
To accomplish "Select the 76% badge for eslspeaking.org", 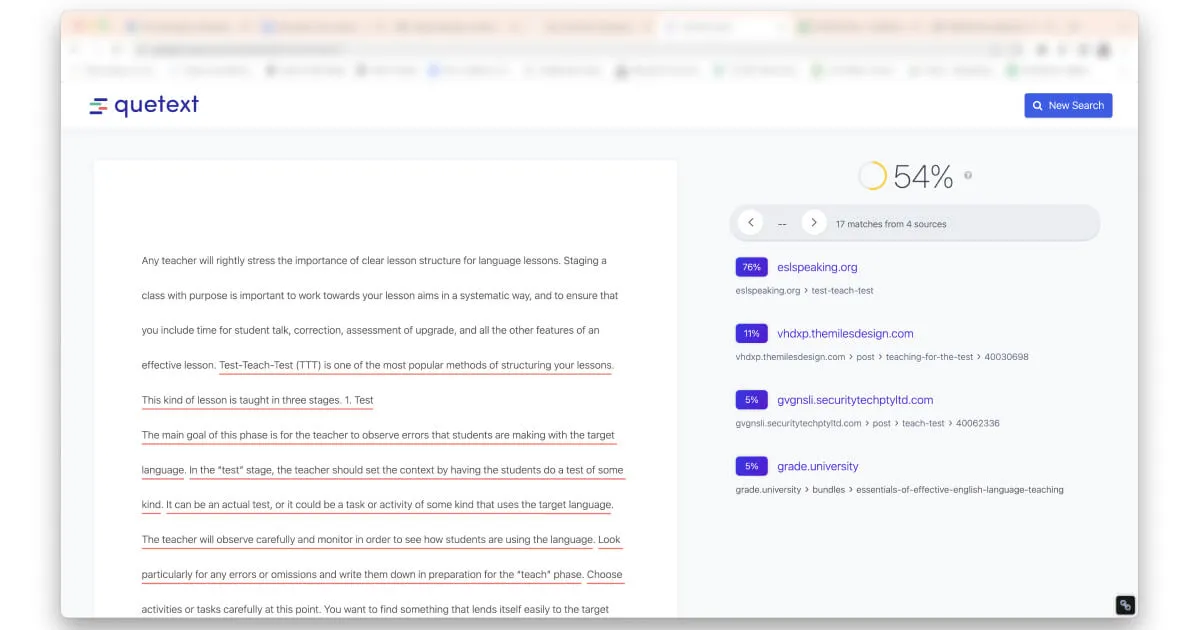I will click(x=751, y=267).
